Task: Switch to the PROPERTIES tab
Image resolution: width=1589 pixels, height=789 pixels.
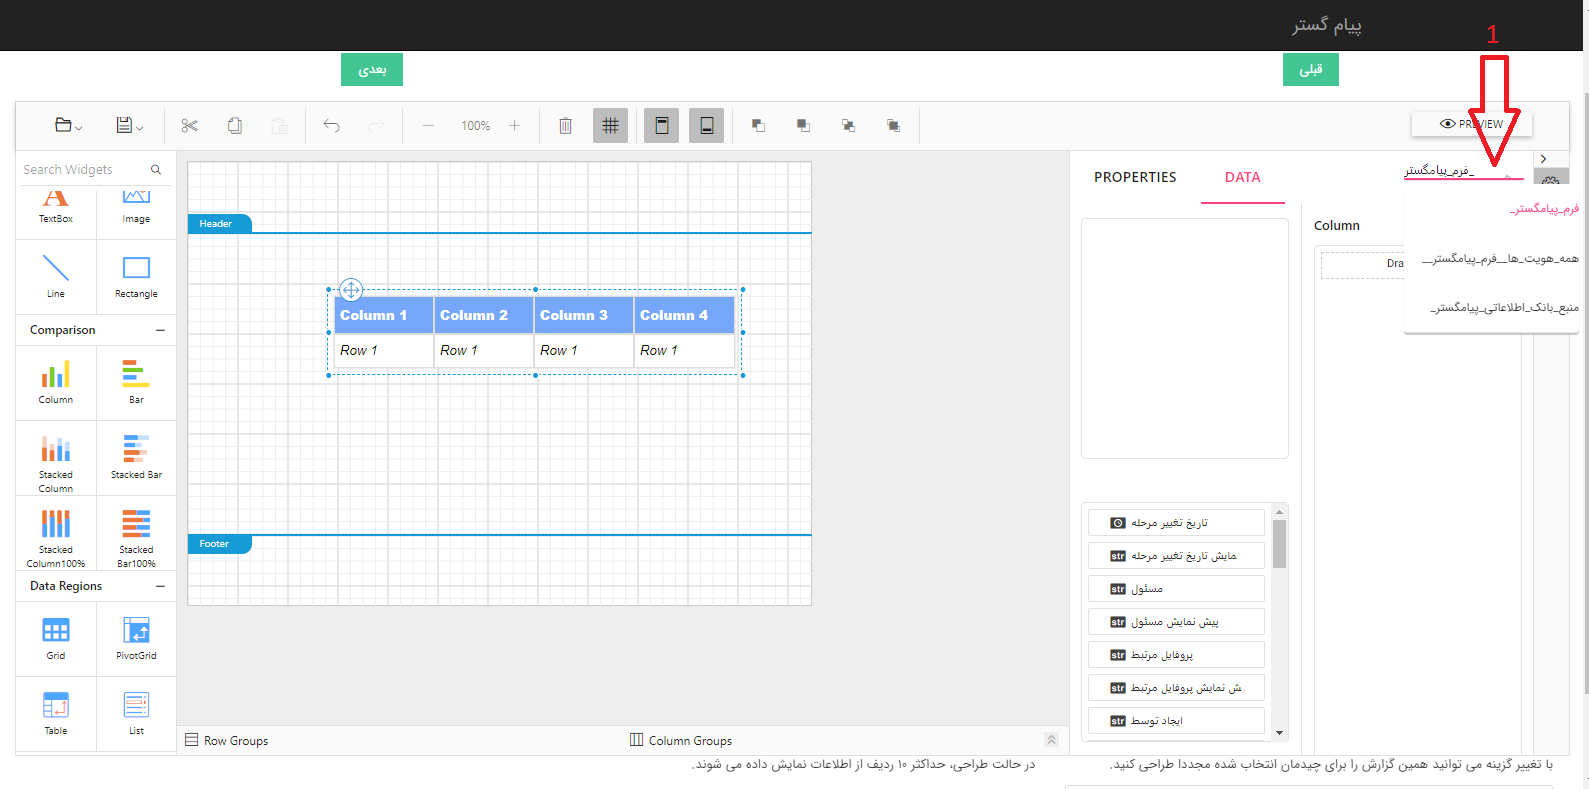Action: coord(1135,177)
